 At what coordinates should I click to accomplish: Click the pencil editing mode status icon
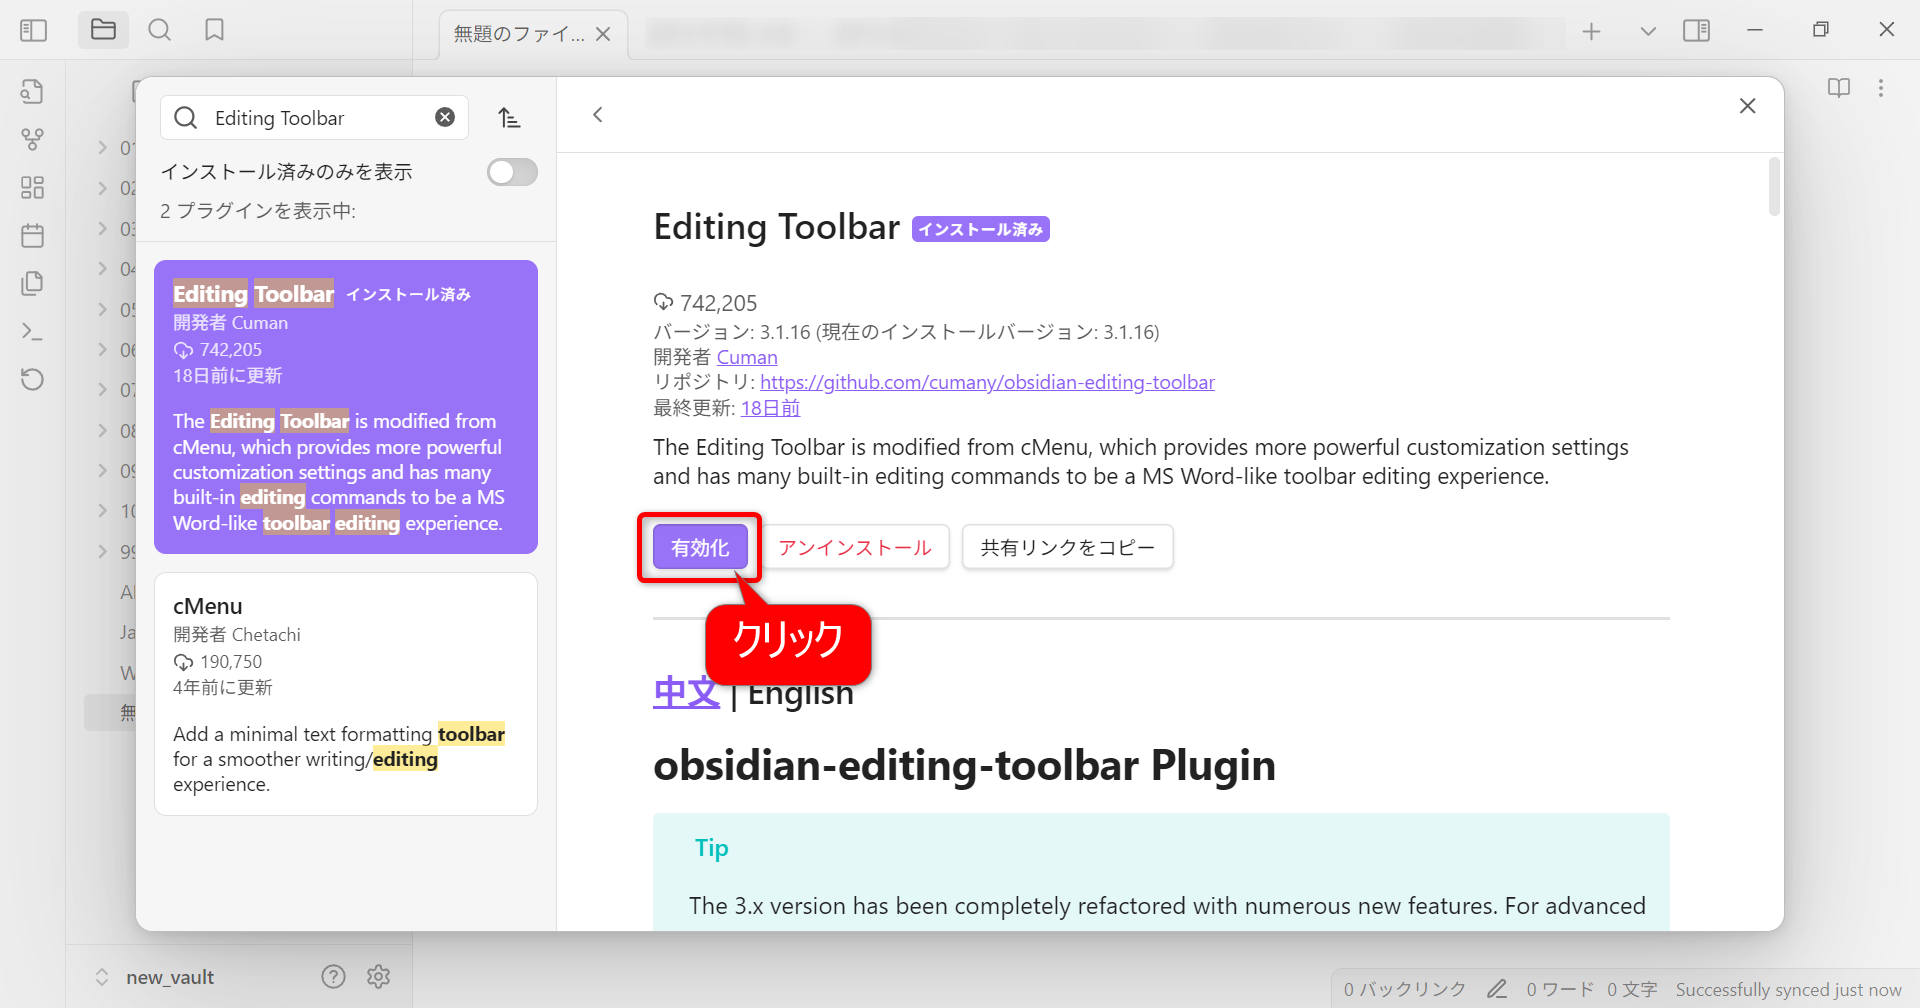tap(1496, 989)
